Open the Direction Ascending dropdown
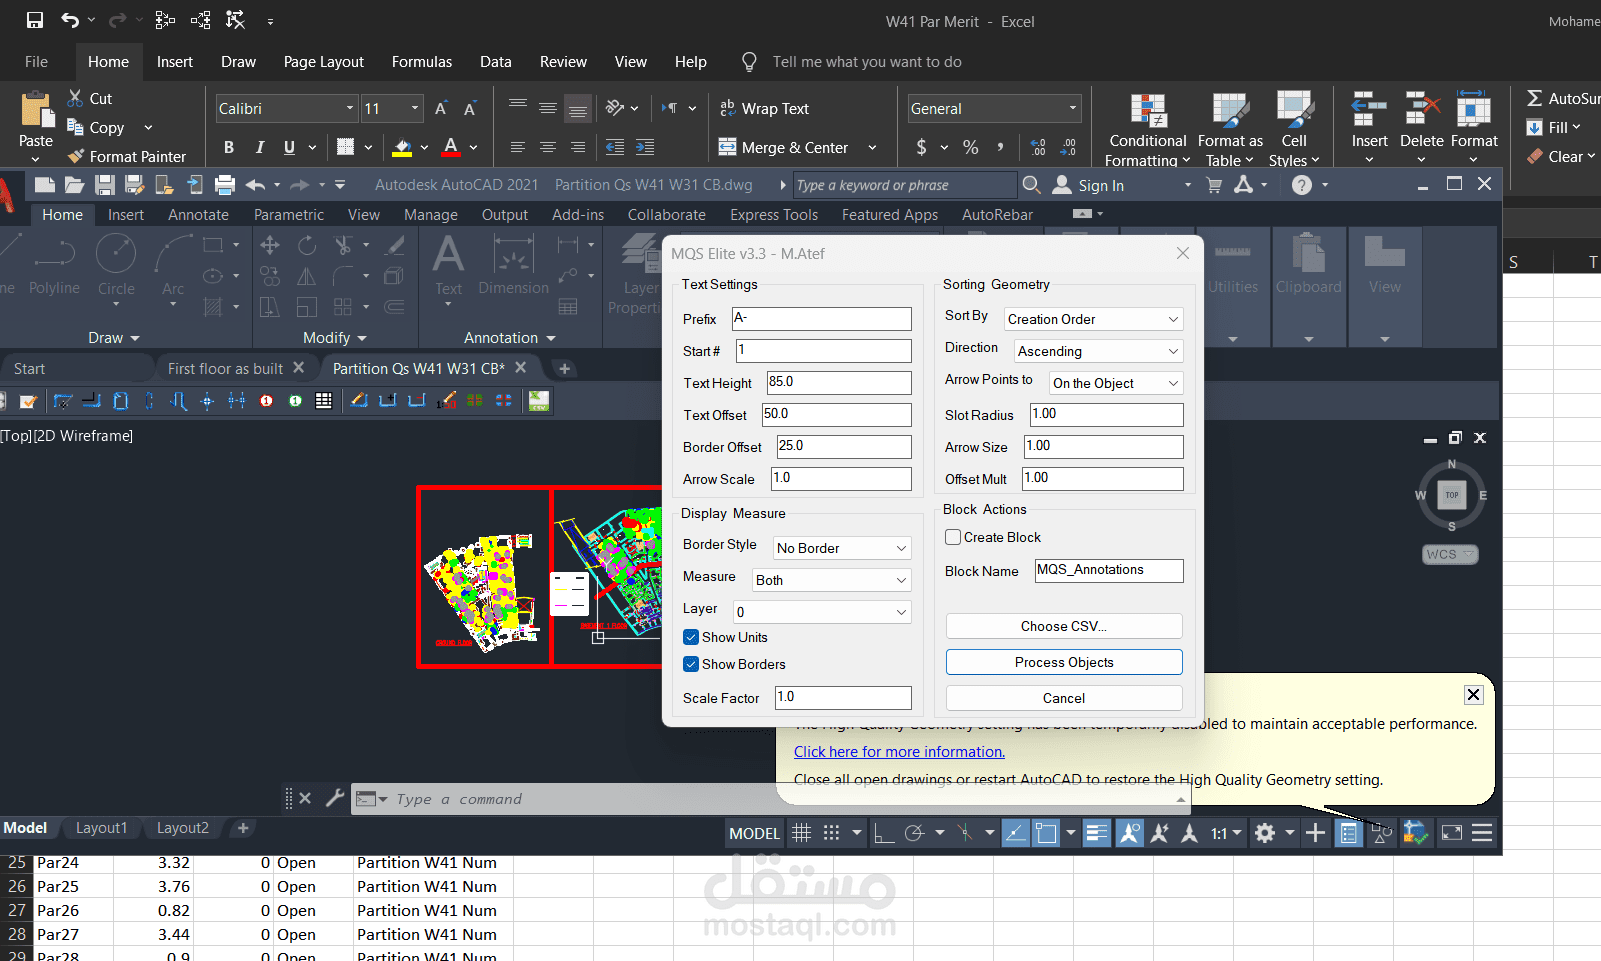 (x=1099, y=351)
